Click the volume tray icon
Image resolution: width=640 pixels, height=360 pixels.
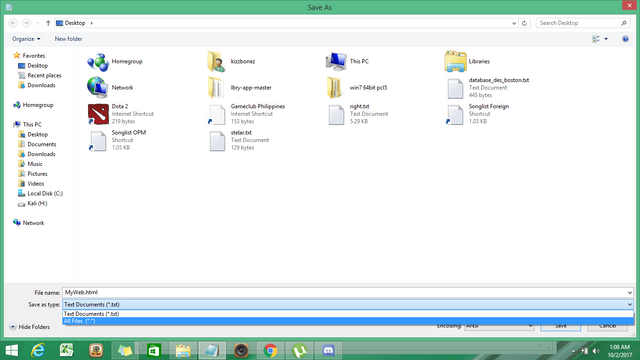click(596, 351)
